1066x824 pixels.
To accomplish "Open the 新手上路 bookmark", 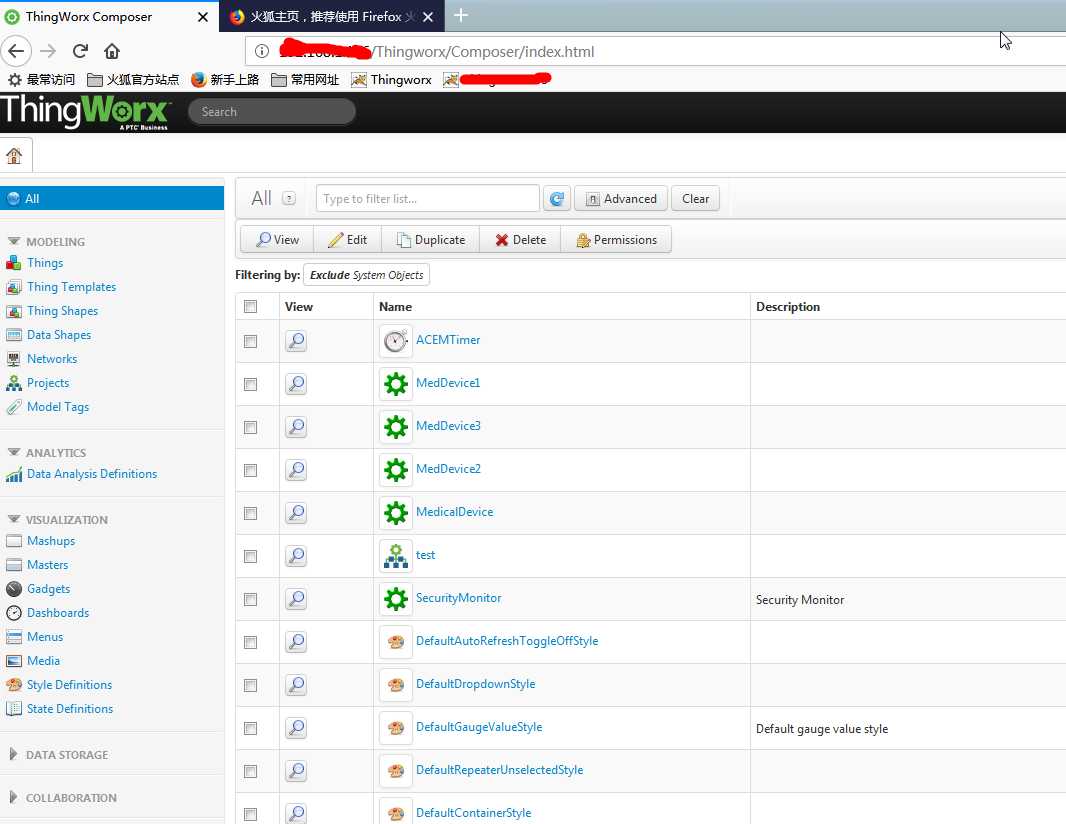I will [225, 80].
